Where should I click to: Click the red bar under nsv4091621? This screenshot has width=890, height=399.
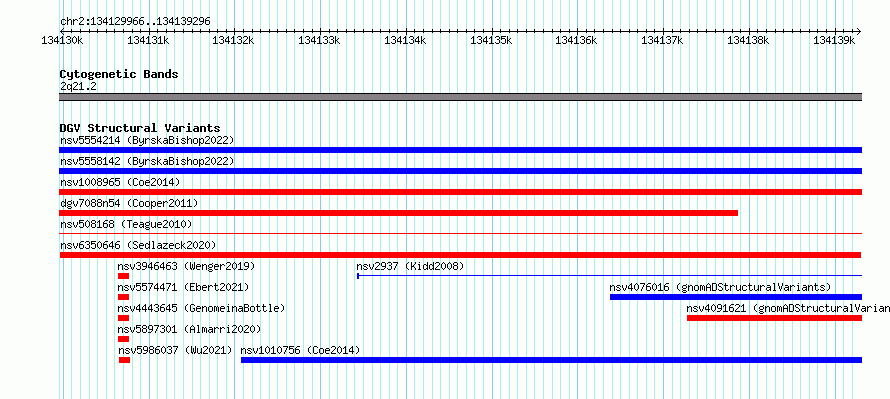pos(774,318)
